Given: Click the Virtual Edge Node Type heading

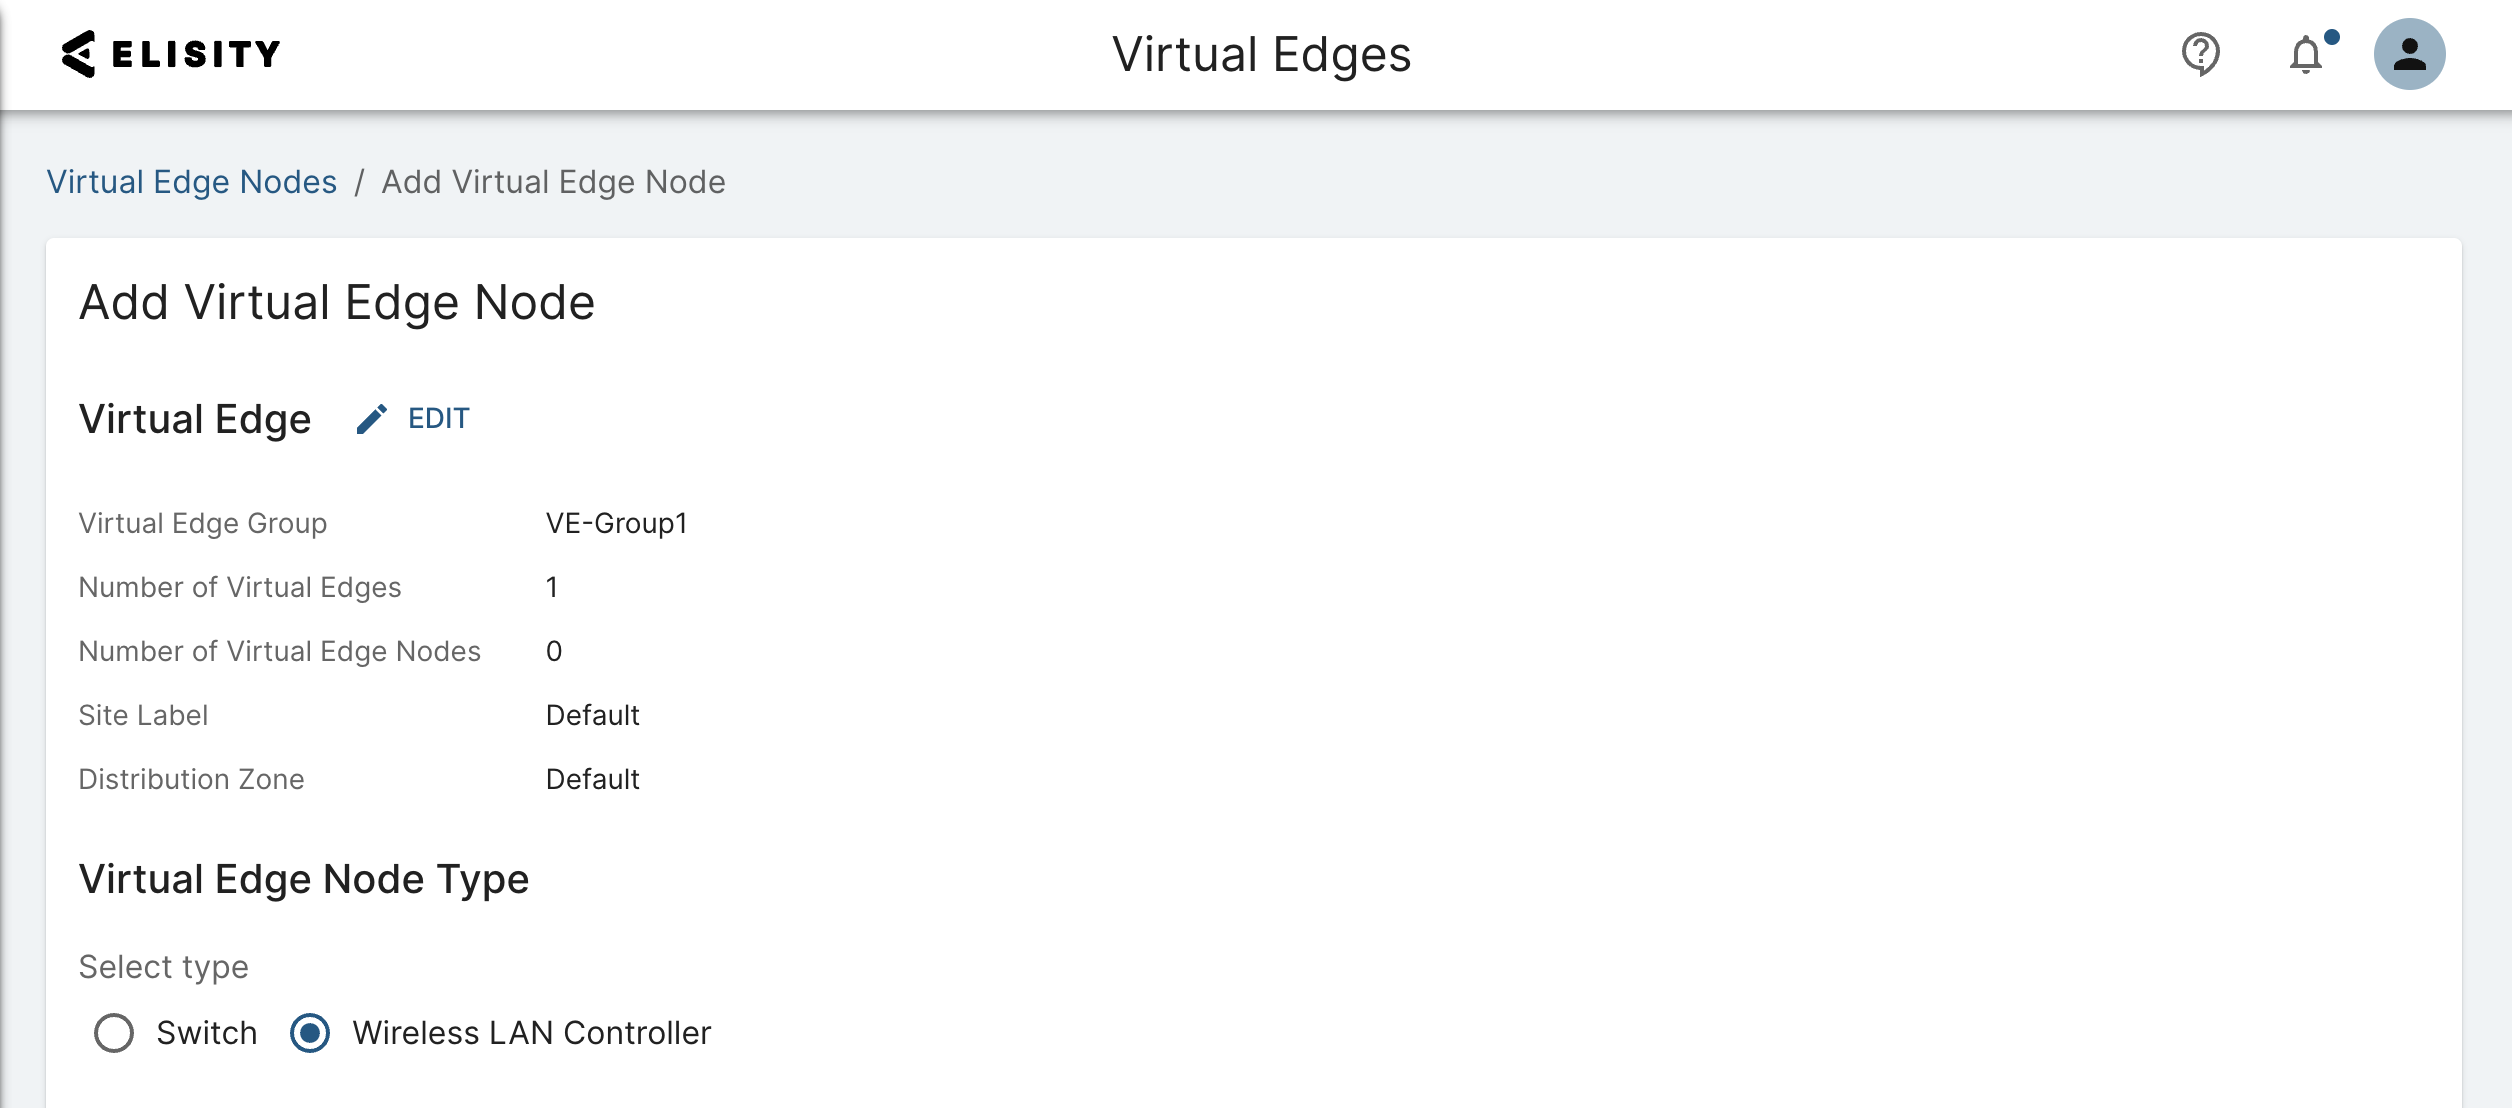Looking at the screenshot, I should tap(304, 879).
